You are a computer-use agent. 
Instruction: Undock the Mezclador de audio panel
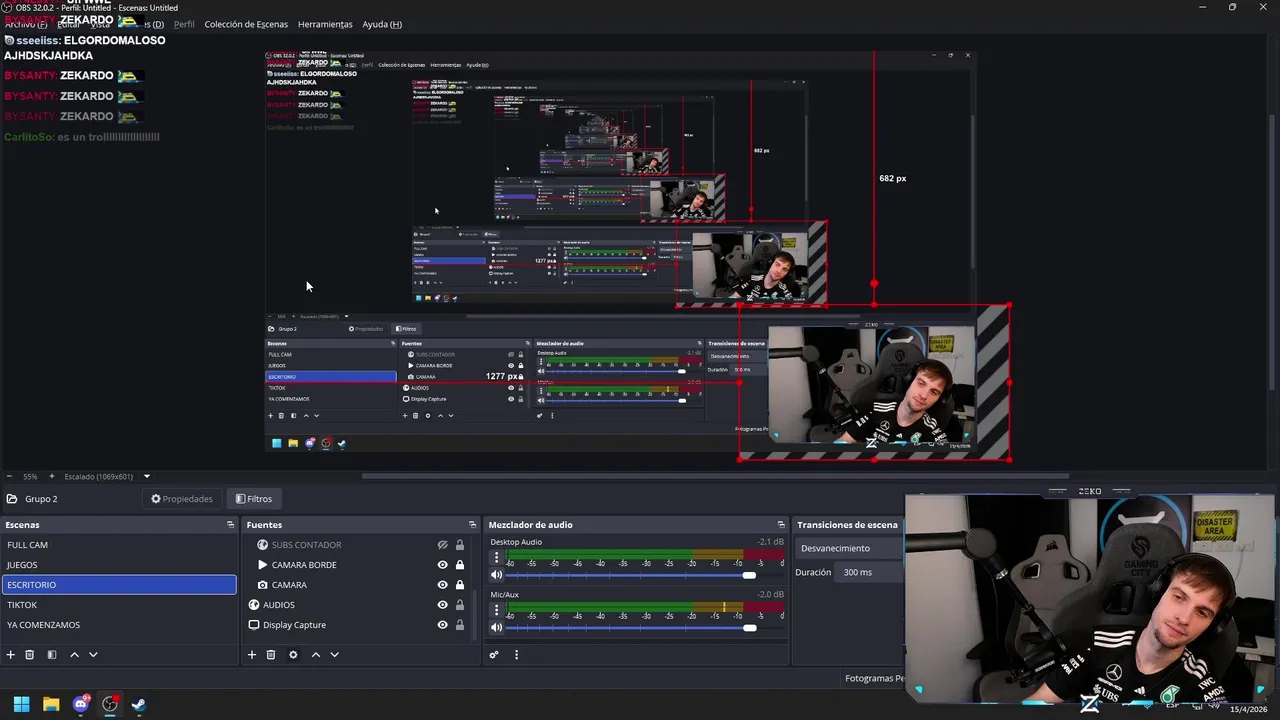coord(781,525)
